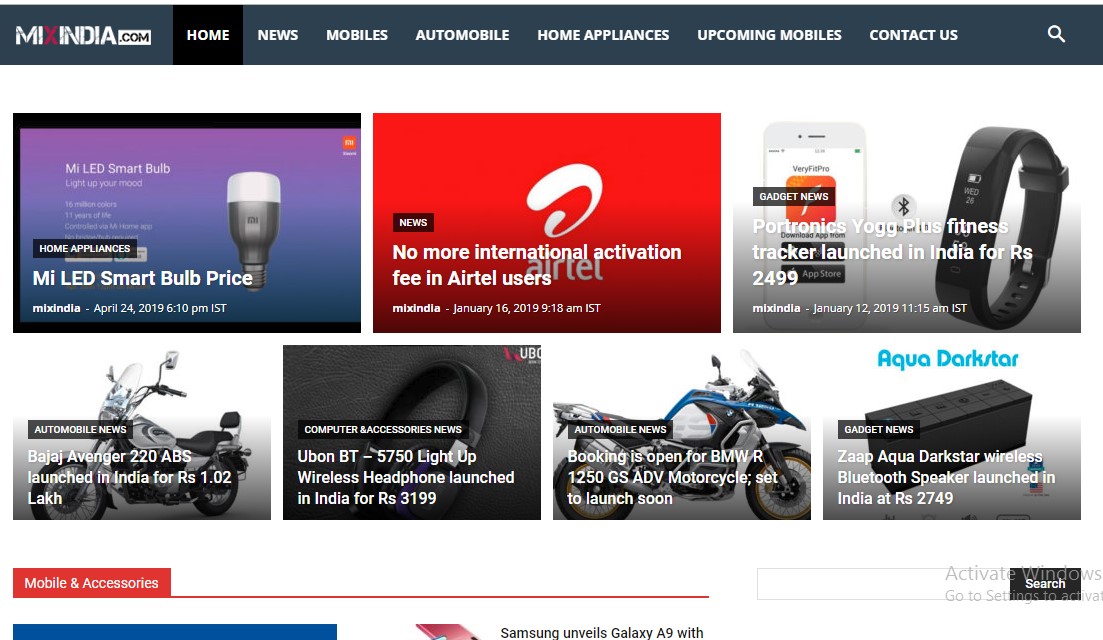Open Bajaj Avenger 220 ABS headline
Screen dimensions: 1103x640
(129, 477)
